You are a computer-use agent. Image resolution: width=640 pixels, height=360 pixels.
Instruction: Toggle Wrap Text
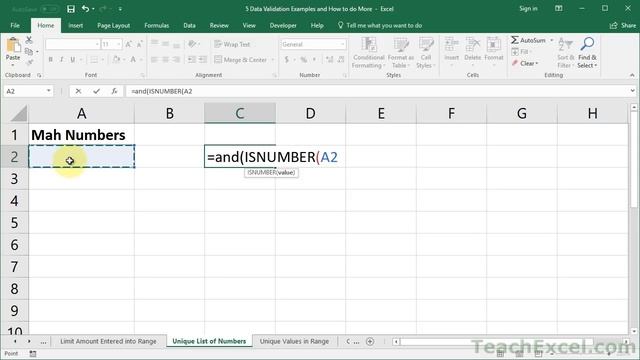232,44
